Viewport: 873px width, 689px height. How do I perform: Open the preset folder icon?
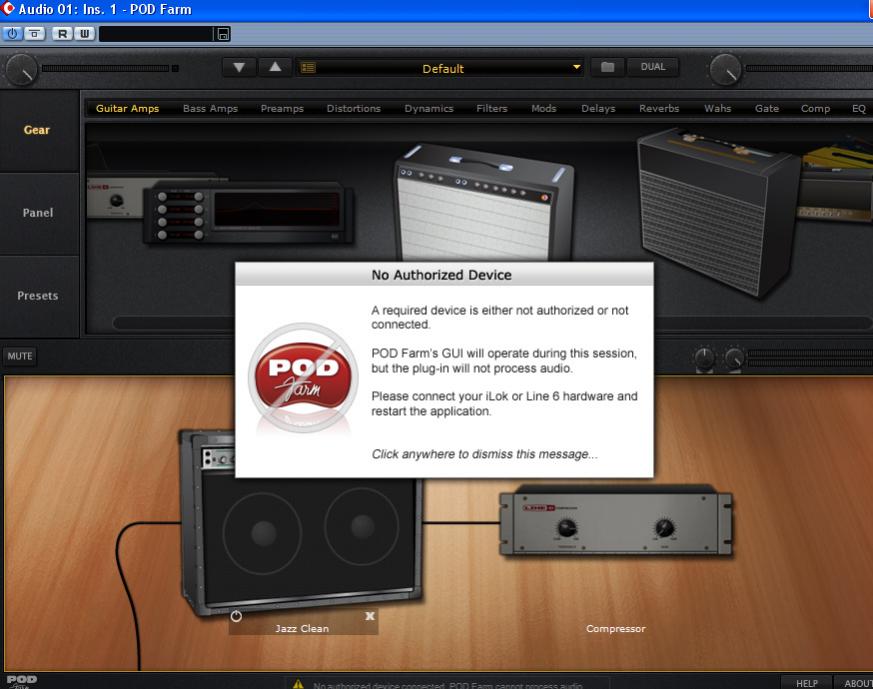click(607, 67)
